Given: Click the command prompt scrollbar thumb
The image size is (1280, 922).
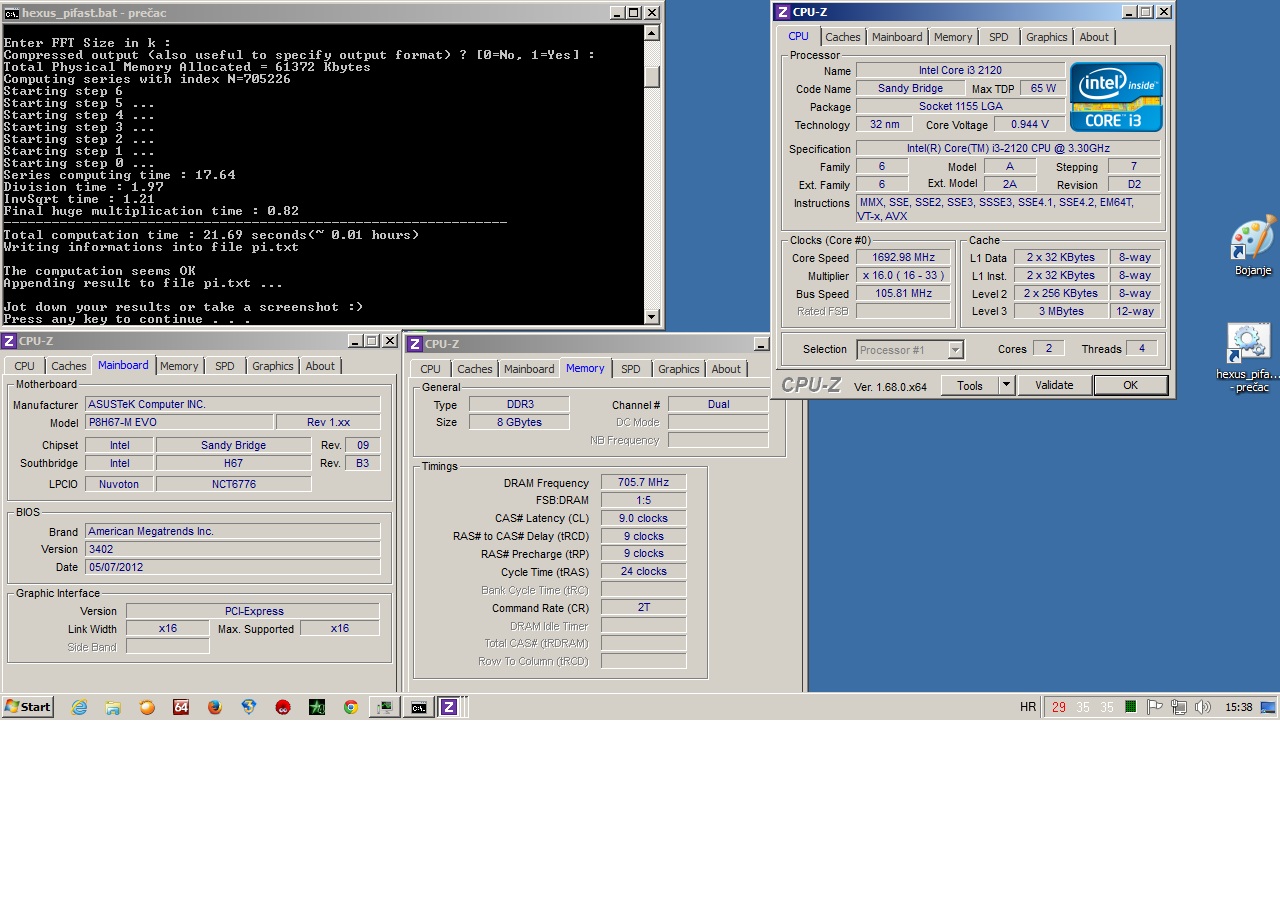Looking at the screenshot, I should tap(652, 77).
